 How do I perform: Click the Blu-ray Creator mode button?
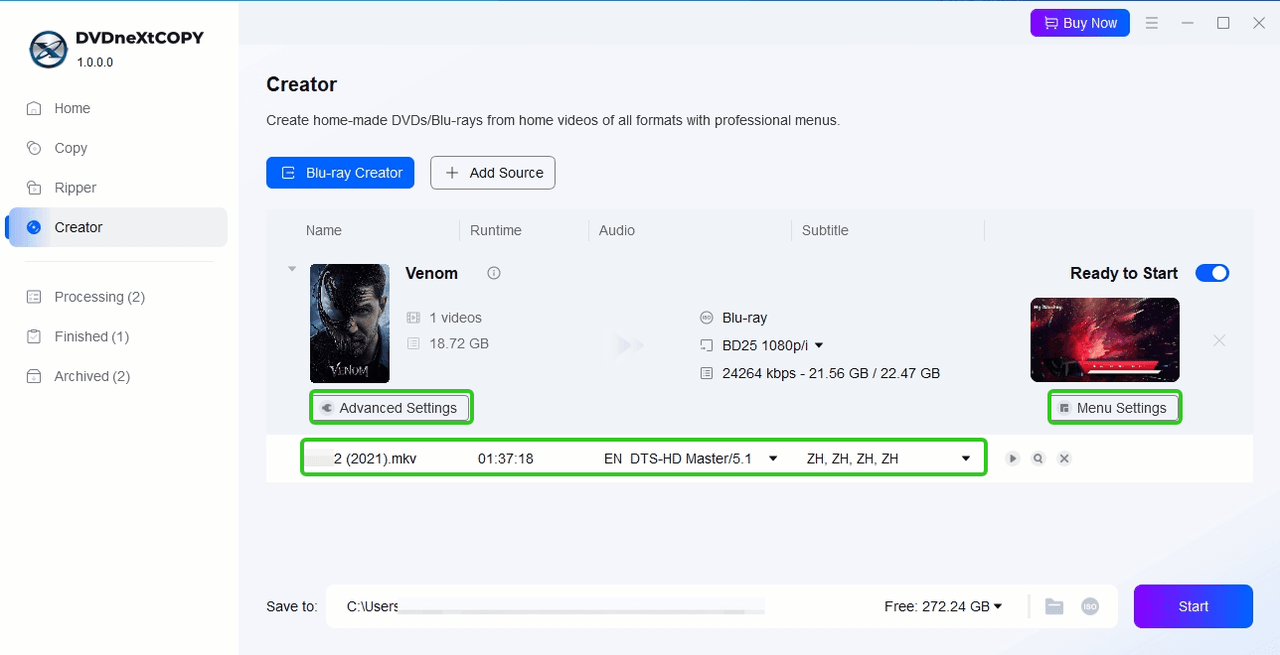tap(340, 173)
